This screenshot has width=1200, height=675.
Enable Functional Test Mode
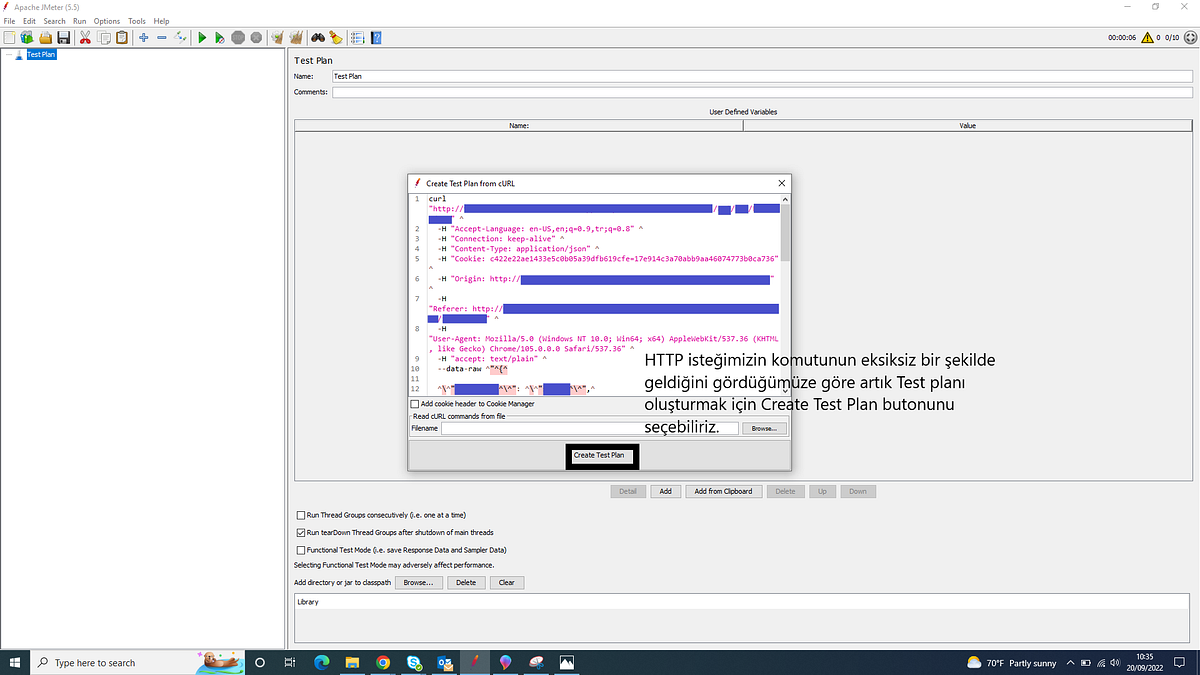coord(301,550)
